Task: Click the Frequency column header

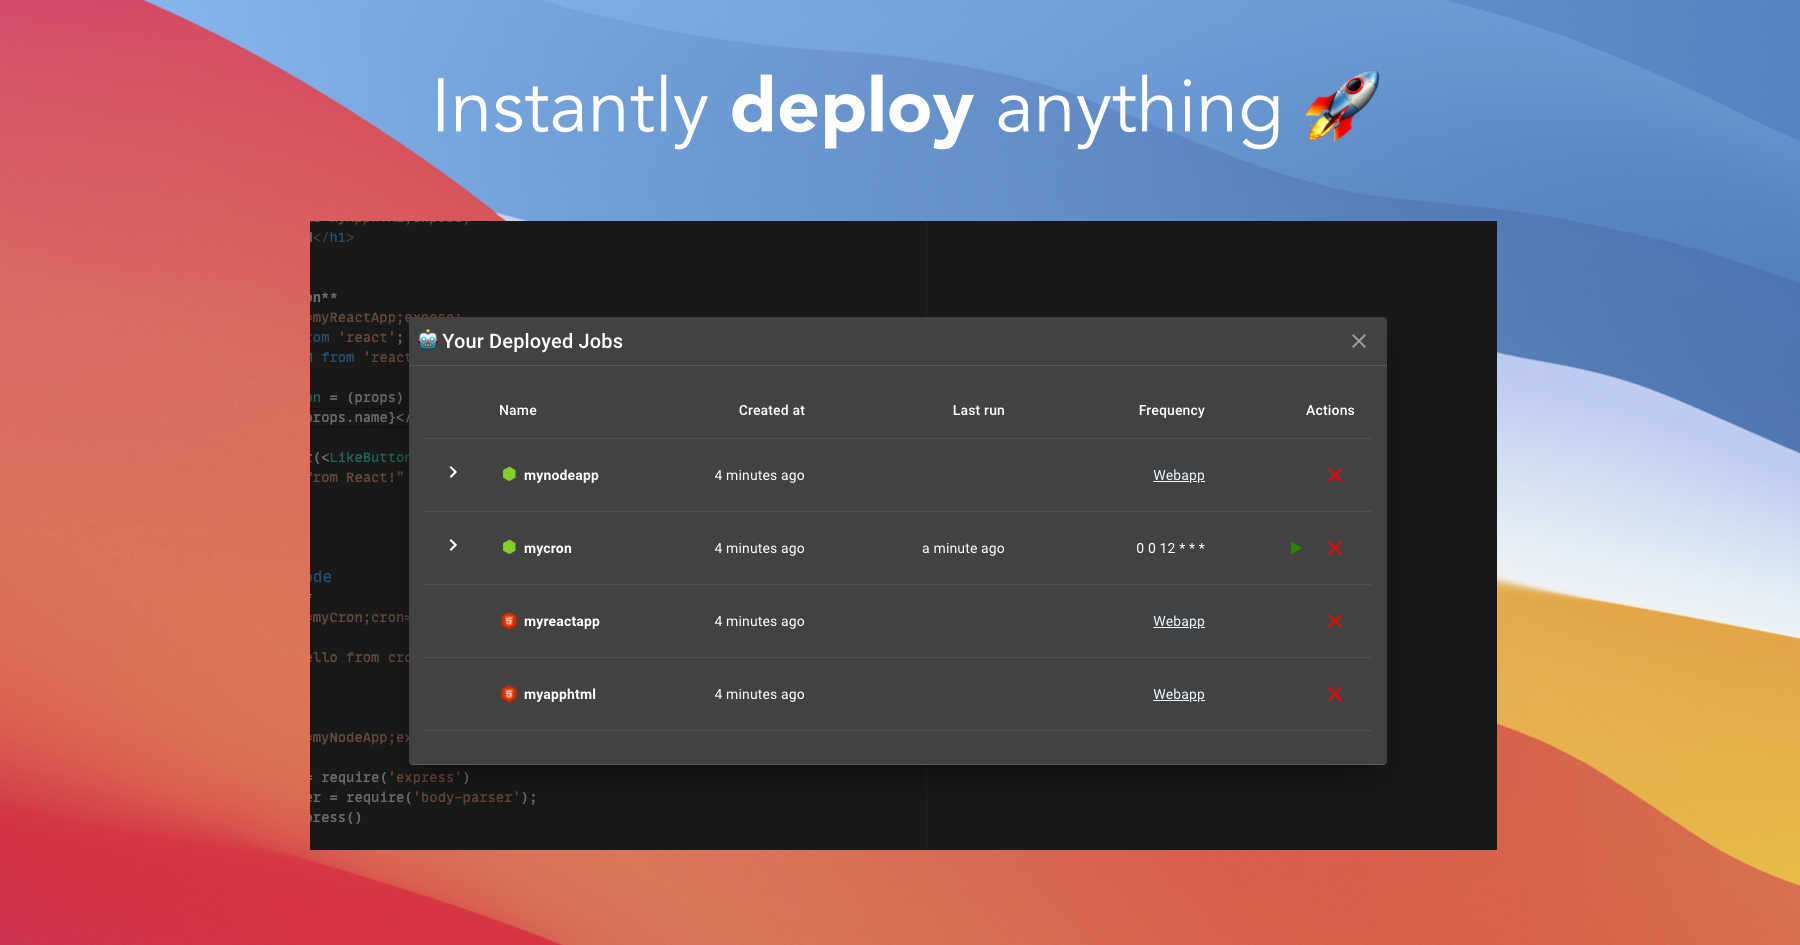Action: click(1171, 410)
